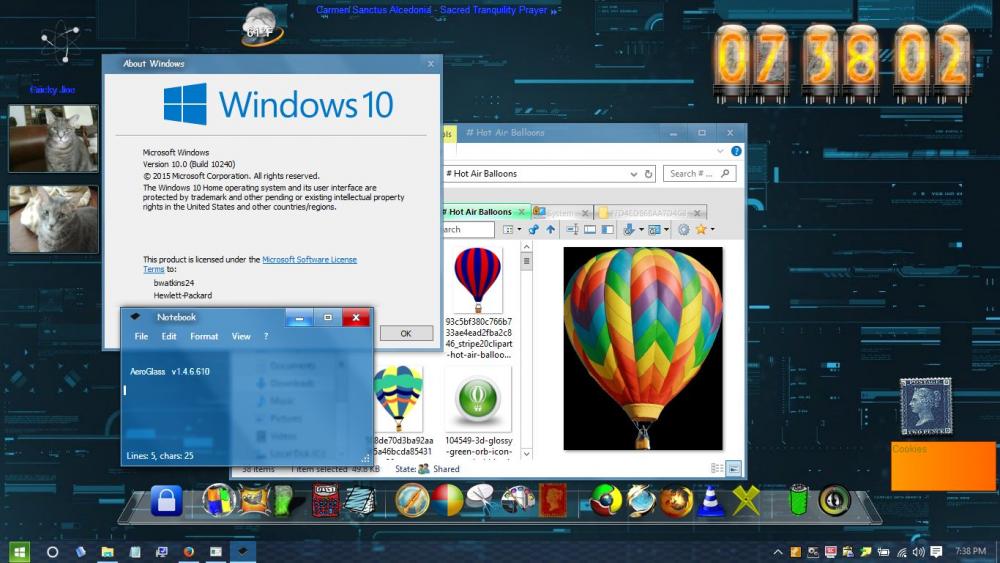This screenshot has width=1000, height=563.
Task: Expand the address bar history dropdown
Action: point(633,174)
